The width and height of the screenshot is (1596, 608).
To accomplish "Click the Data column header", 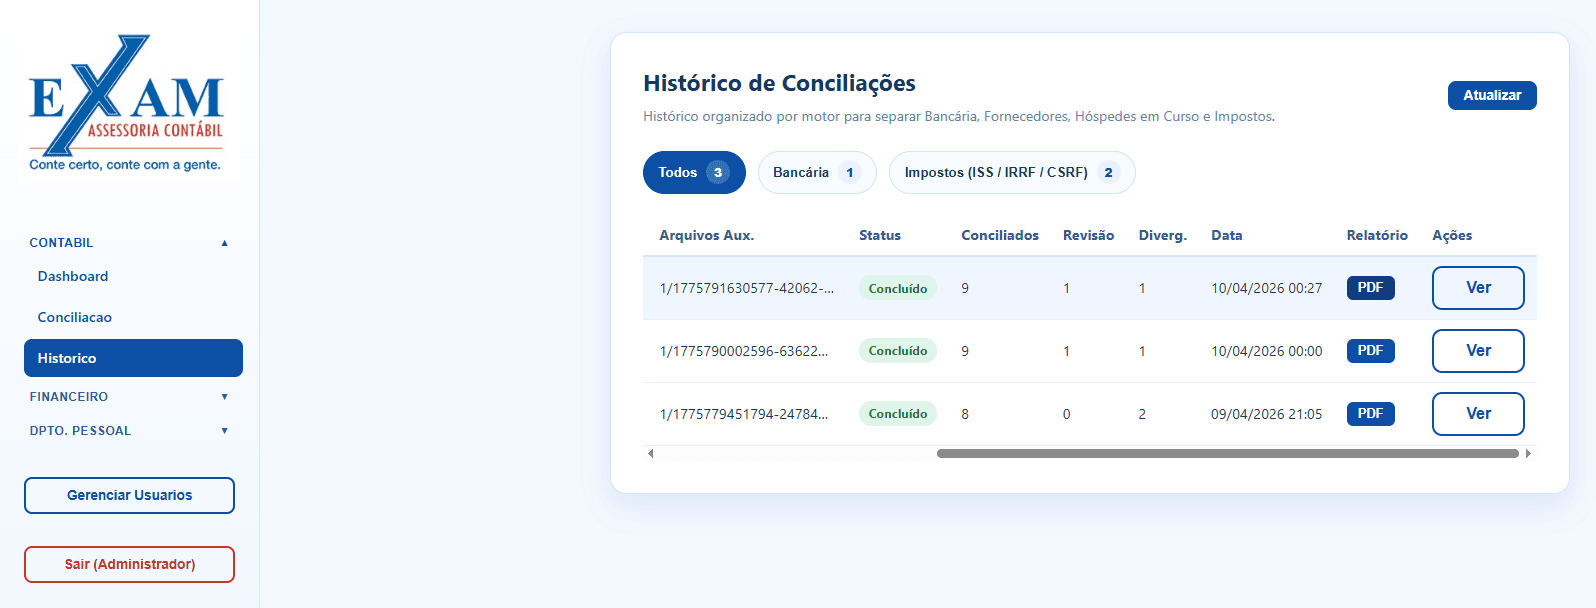I will coord(1227,235).
